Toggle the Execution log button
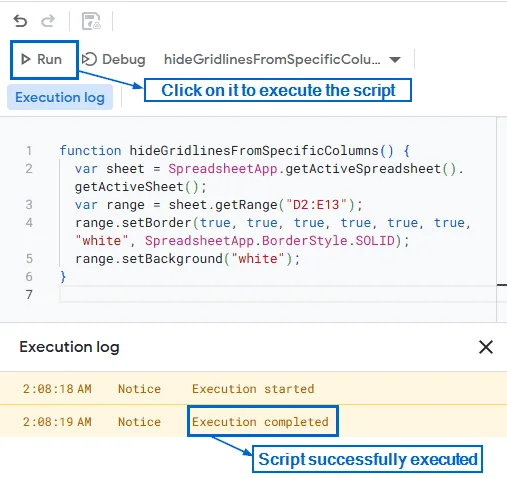This screenshot has height=478, width=507. pyautogui.click(x=60, y=97)
